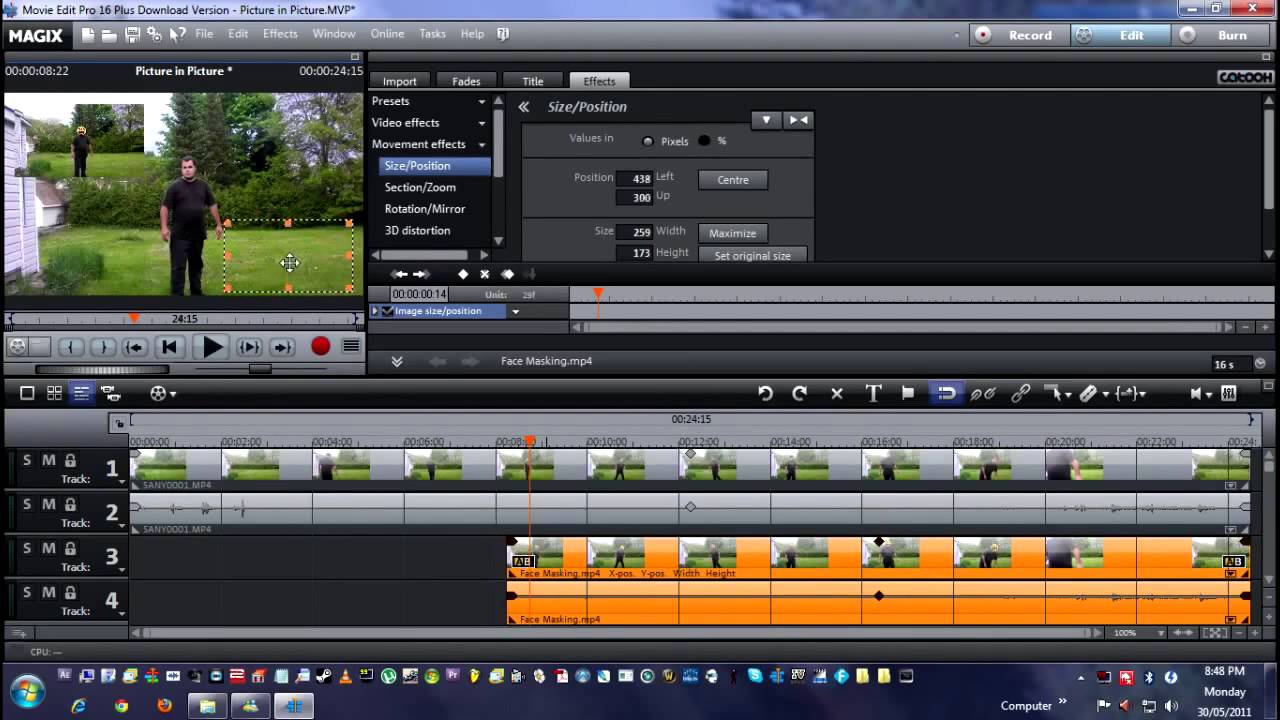Screen dimensions: 1280x720
Task: Click the Centre position button
Action: coord(733,180)
